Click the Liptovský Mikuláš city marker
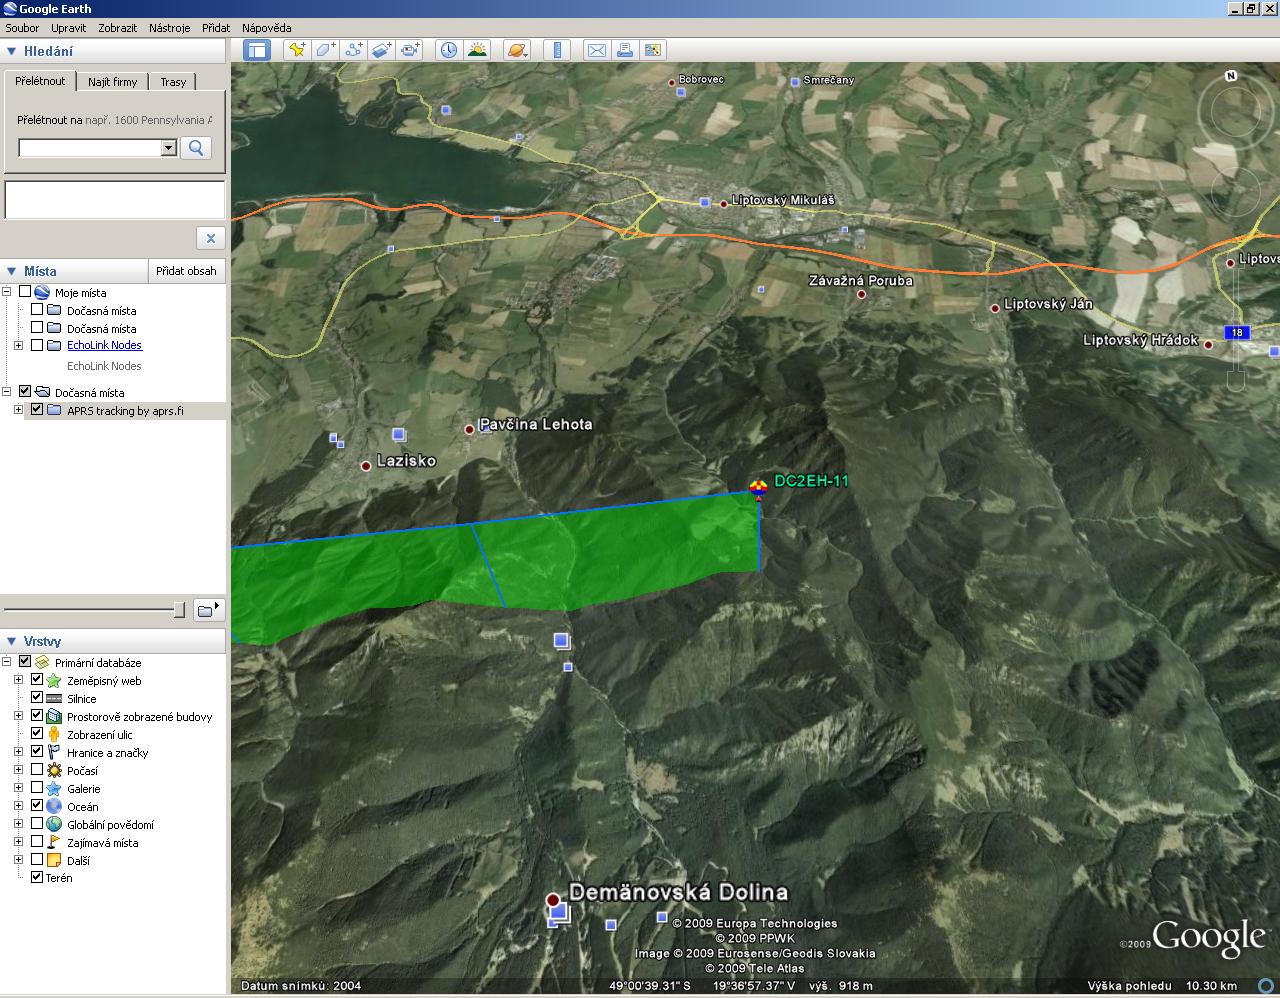1280x998 pixels. coord(724,204)
